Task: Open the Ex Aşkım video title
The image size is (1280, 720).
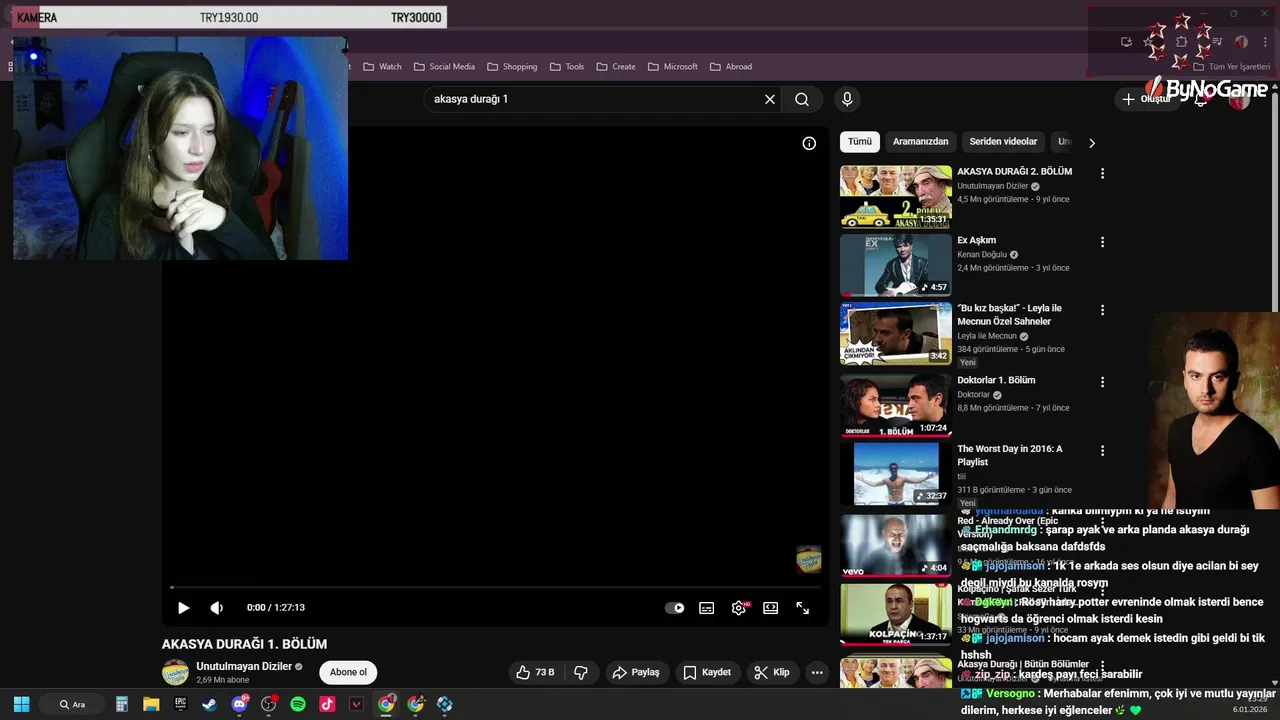Action: (976, 240)
